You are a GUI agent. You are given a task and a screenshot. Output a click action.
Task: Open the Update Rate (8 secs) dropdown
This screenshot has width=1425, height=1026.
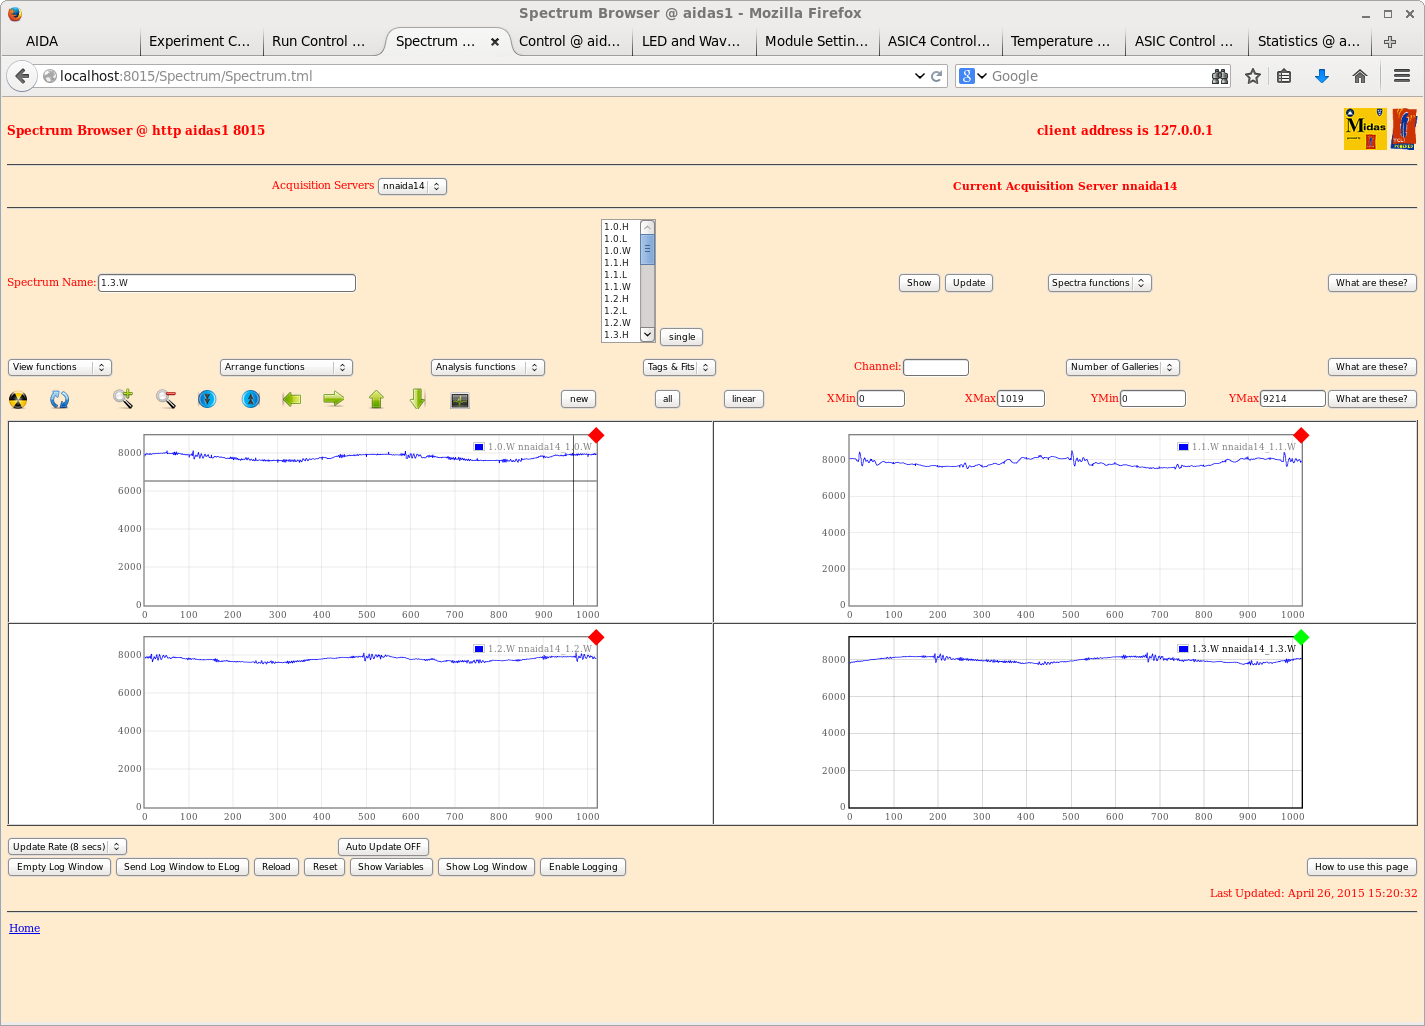67,847
